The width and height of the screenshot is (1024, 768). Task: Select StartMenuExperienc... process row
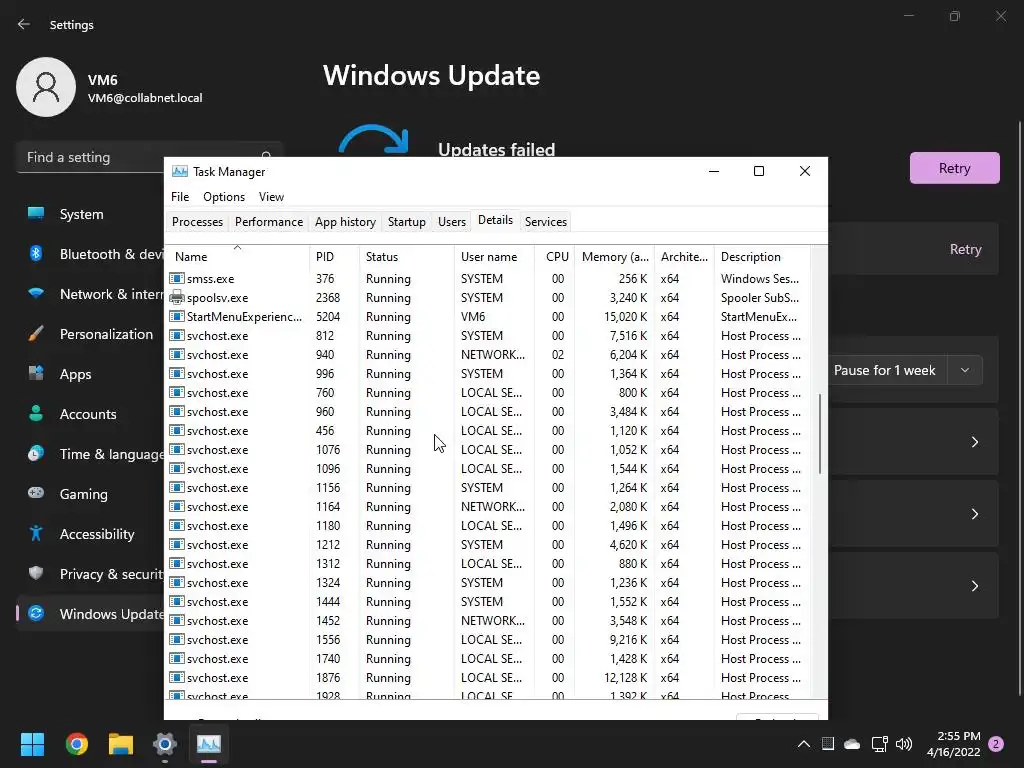(x=488, y=316)
